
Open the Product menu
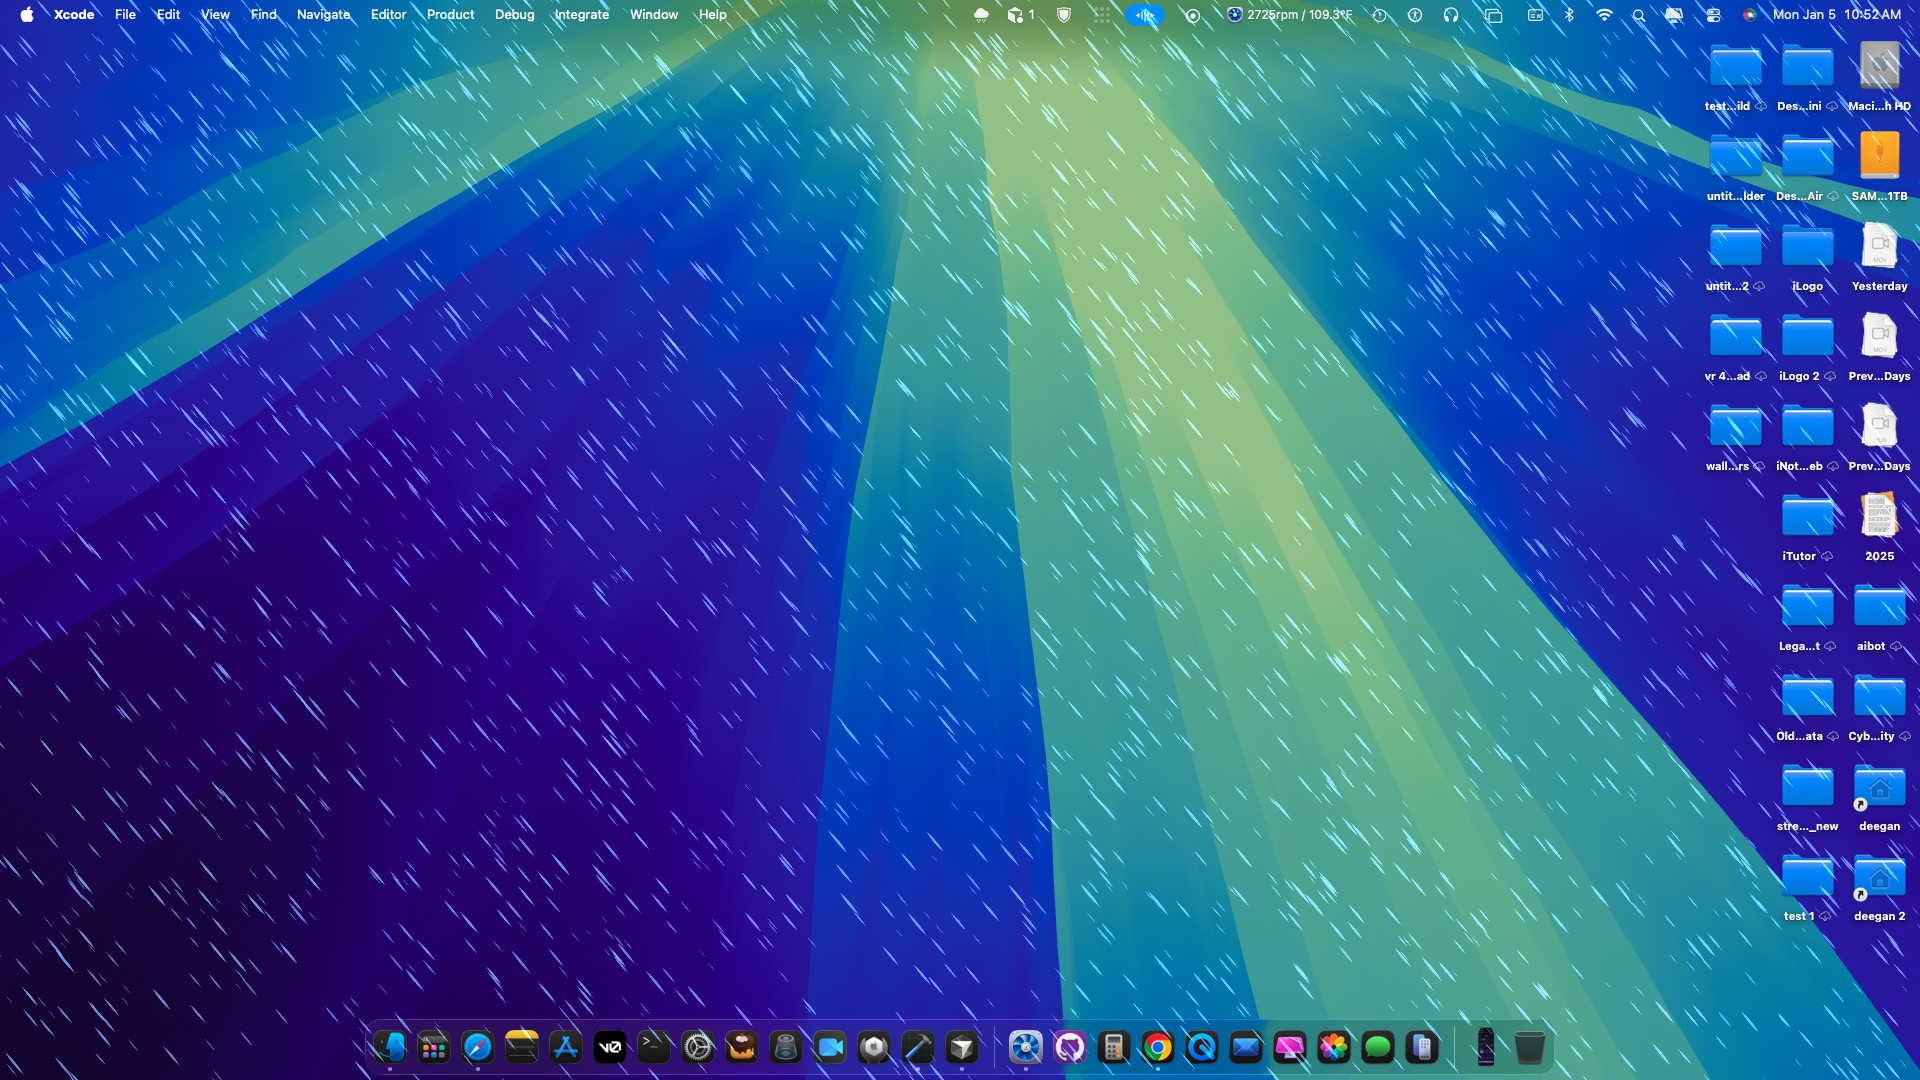[x=450, y=15]
